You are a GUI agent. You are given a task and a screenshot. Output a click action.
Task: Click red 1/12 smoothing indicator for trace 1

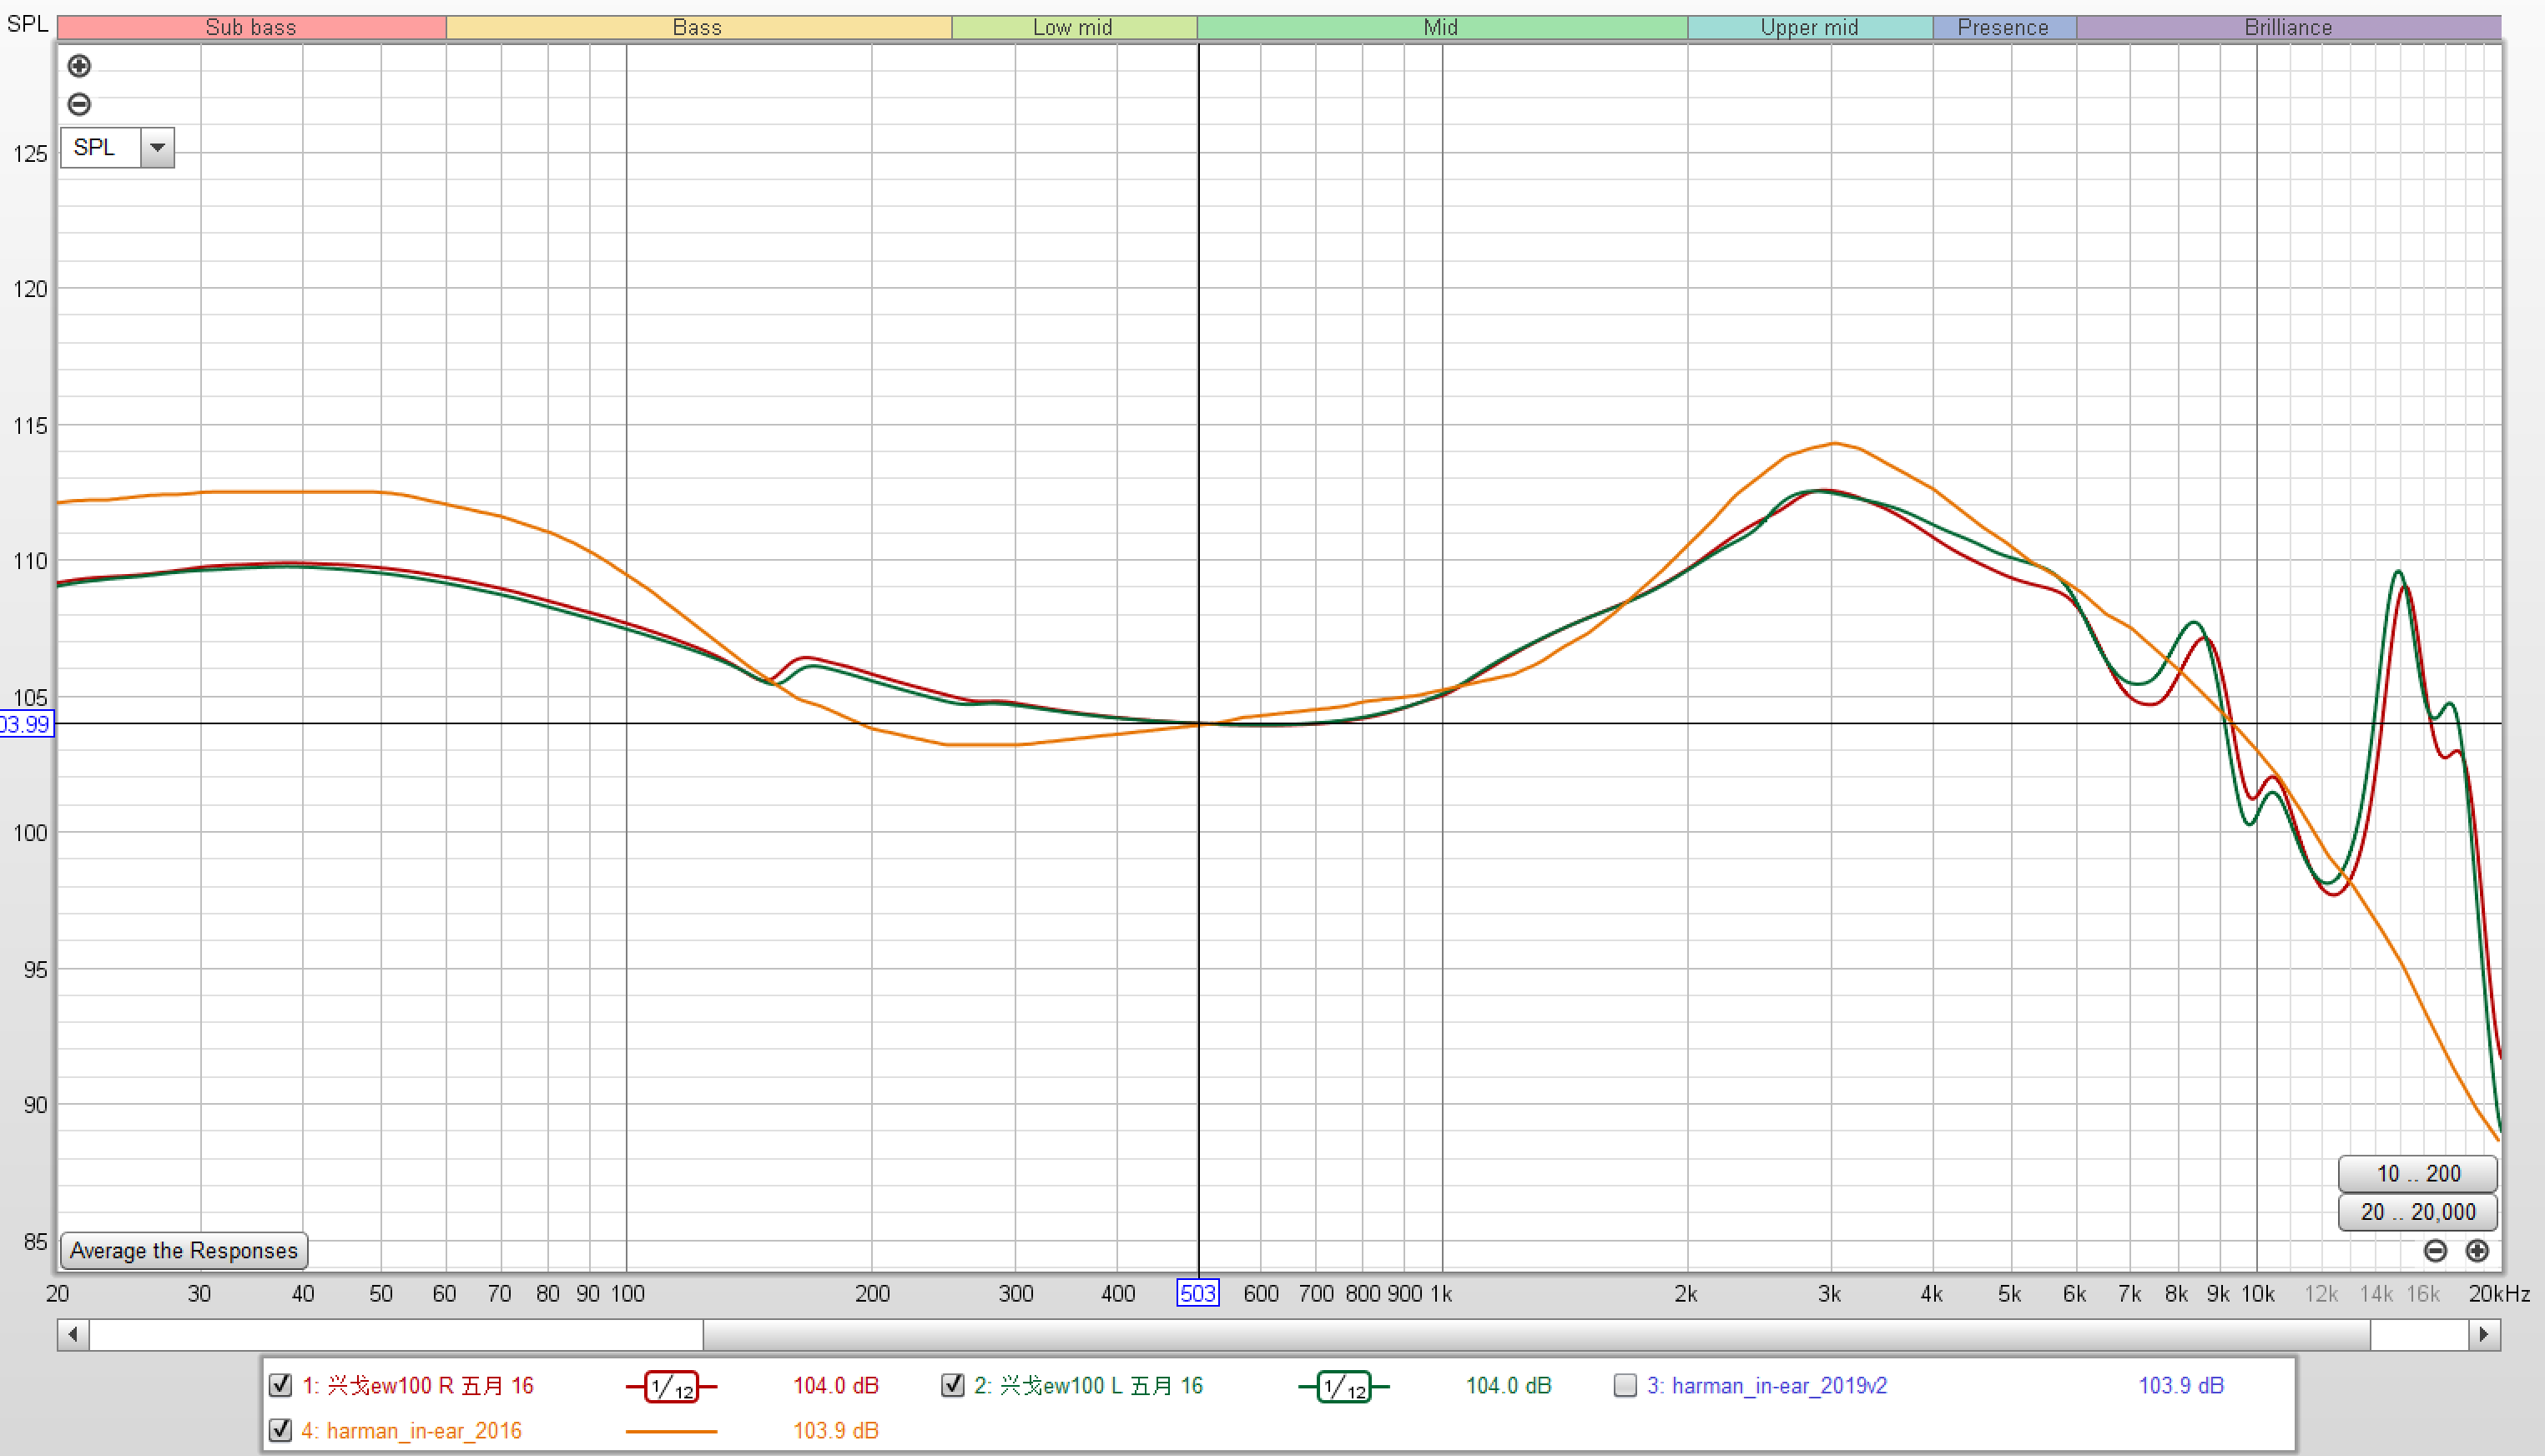(671, 1386)
